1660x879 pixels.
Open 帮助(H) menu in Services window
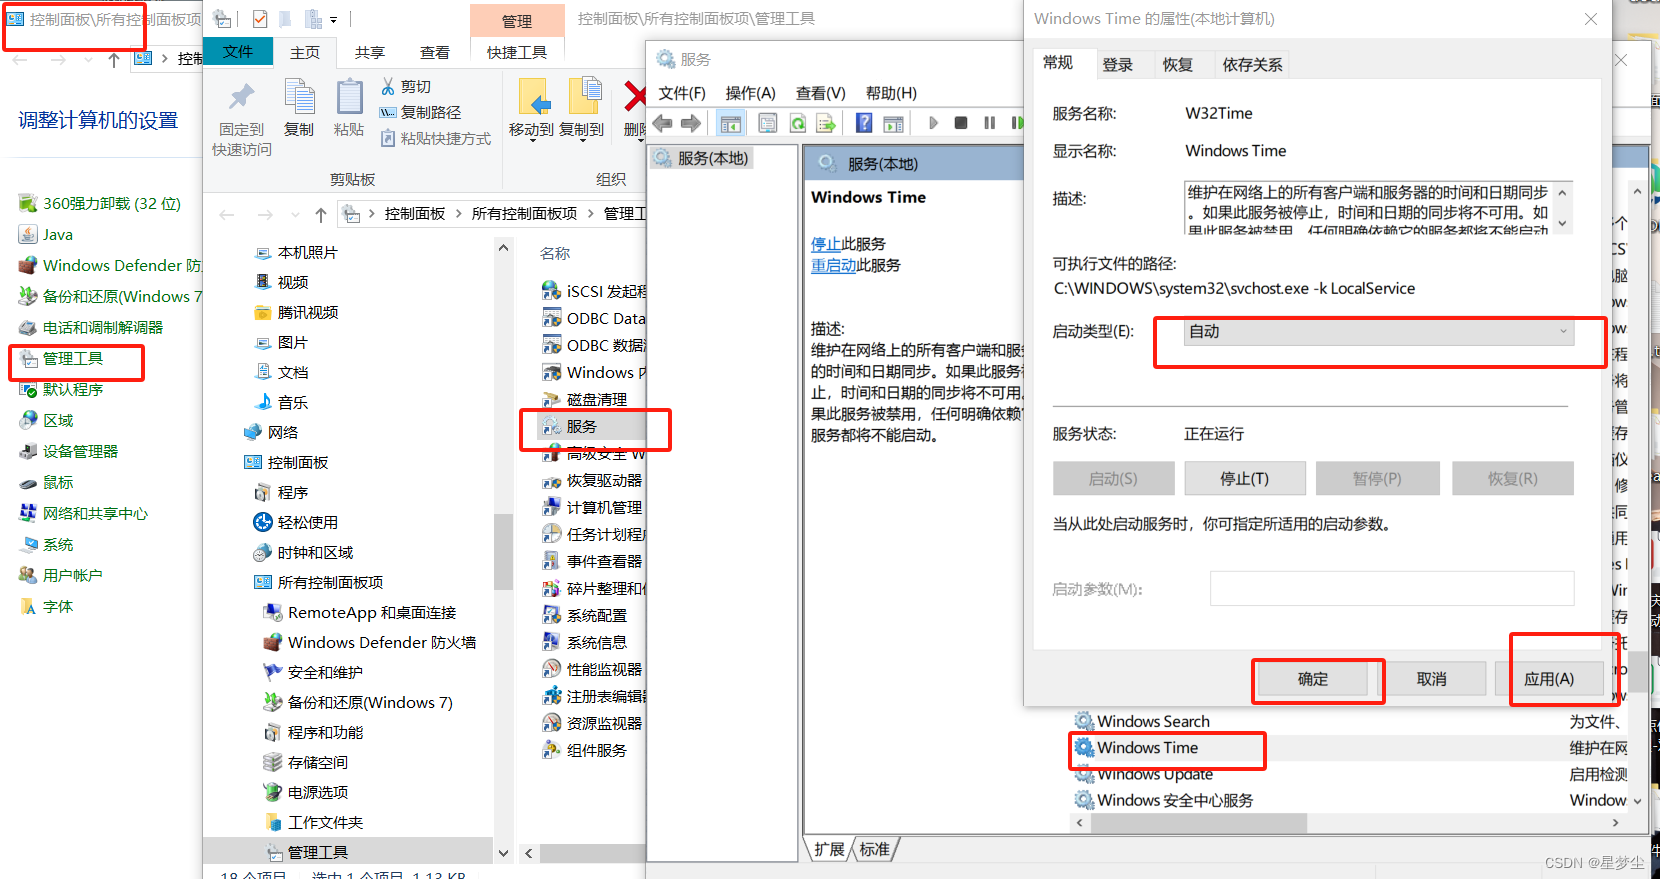[x=891, y=93]
